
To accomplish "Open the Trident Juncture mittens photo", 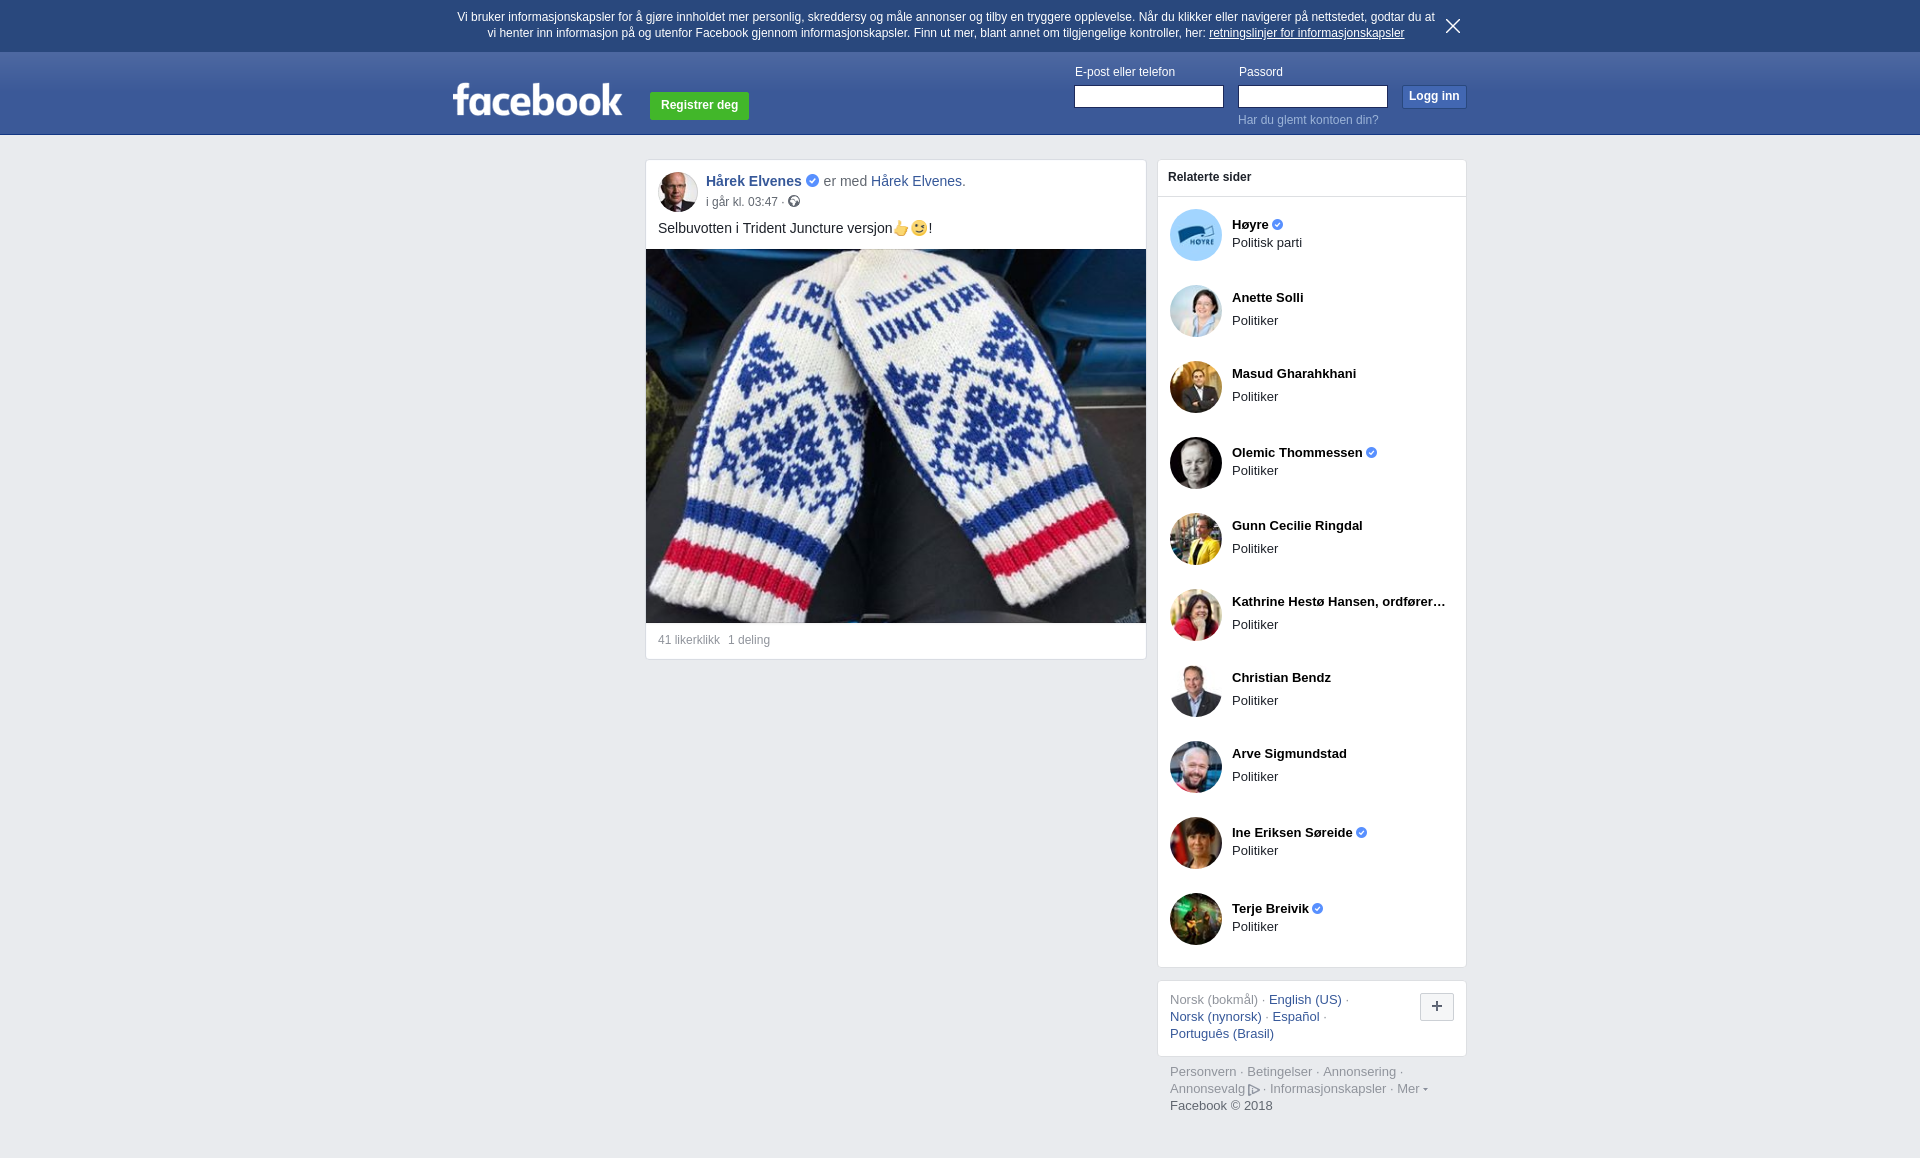I will click(x=896, y=436).
